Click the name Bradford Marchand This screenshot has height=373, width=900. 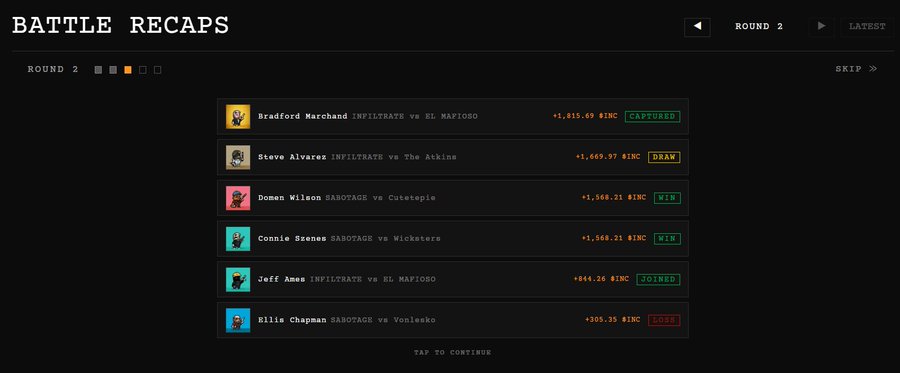tap(302, 116)
